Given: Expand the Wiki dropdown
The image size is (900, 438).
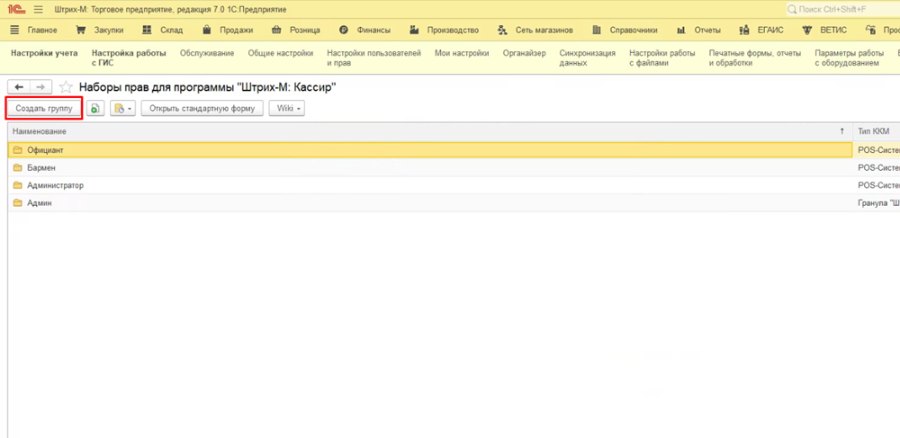Looking at the screenshot, I should (x=286, y=108).
